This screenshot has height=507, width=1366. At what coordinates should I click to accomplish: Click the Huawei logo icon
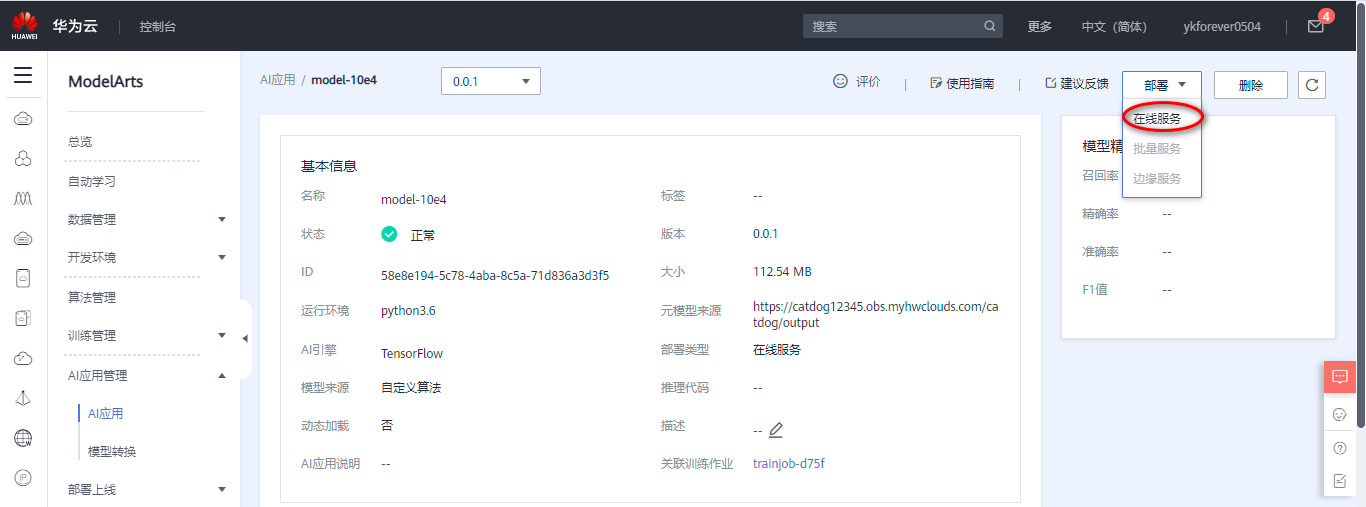pos(24,25)
